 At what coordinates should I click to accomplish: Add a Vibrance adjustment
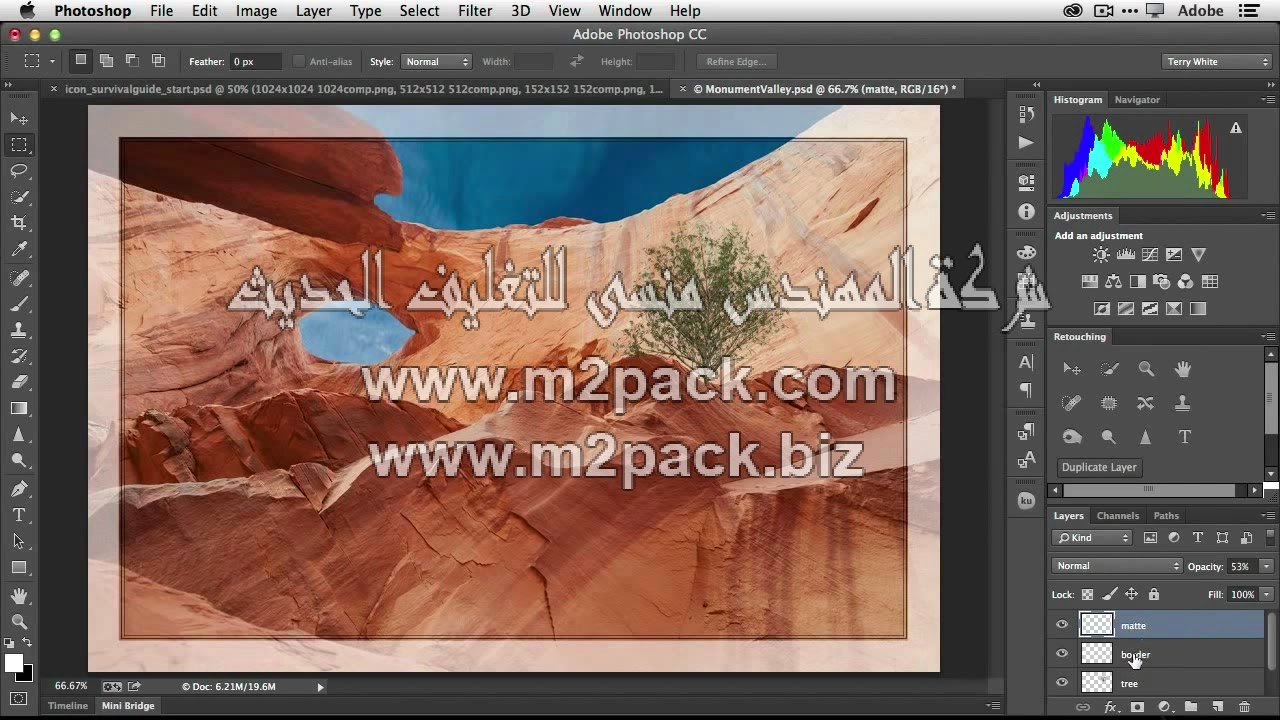(x=1198, y=255)
